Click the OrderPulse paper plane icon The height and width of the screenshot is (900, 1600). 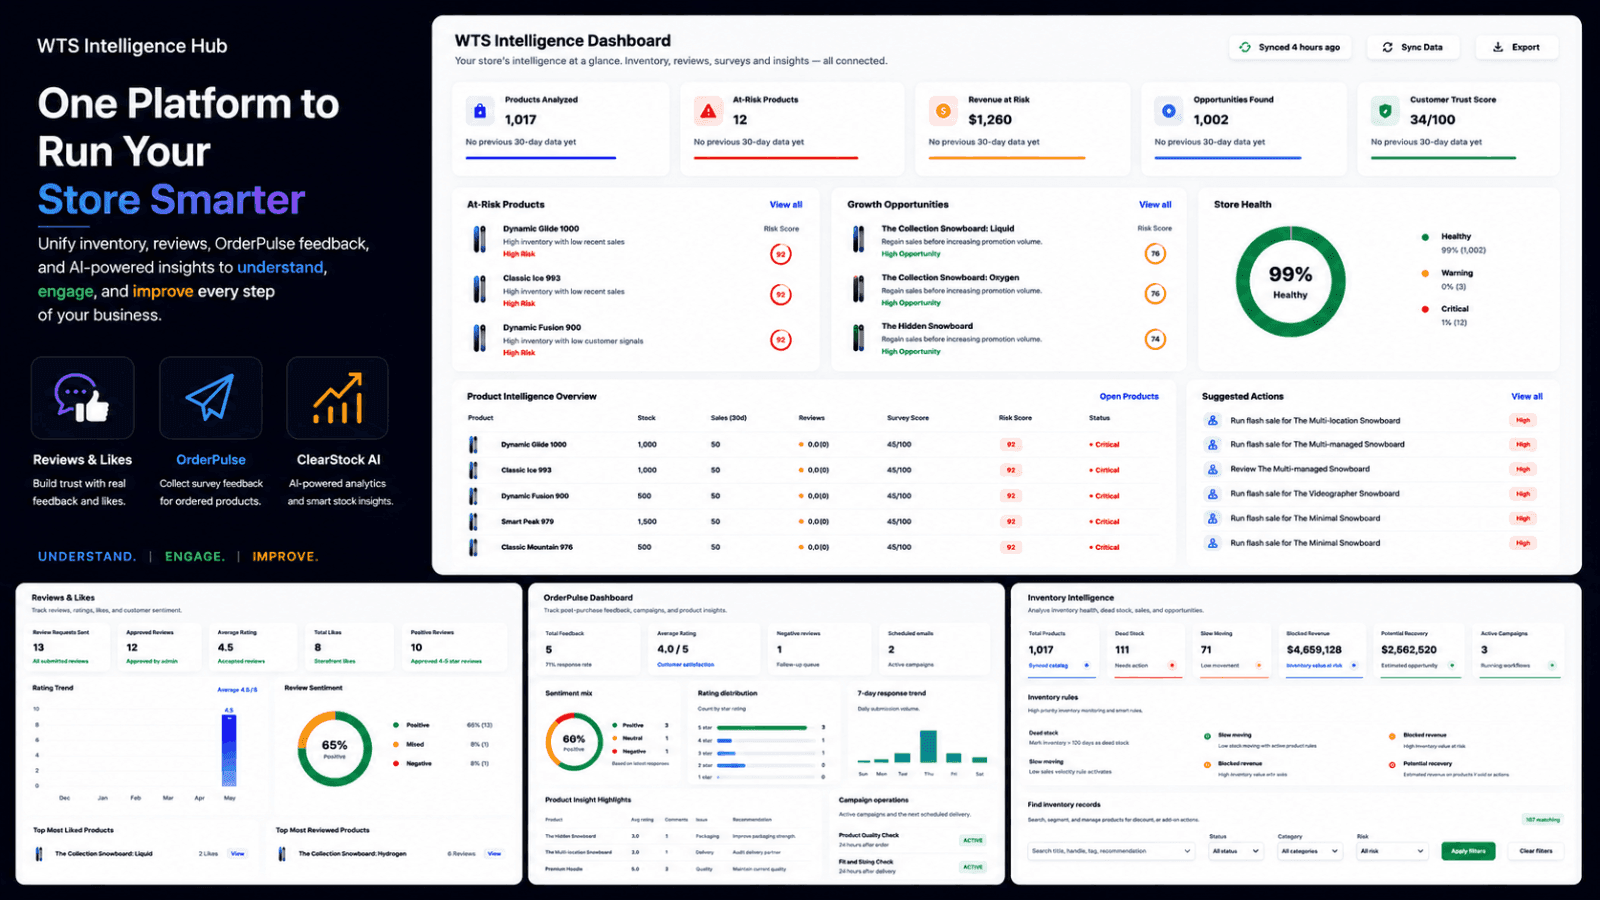tap(210, 398)
